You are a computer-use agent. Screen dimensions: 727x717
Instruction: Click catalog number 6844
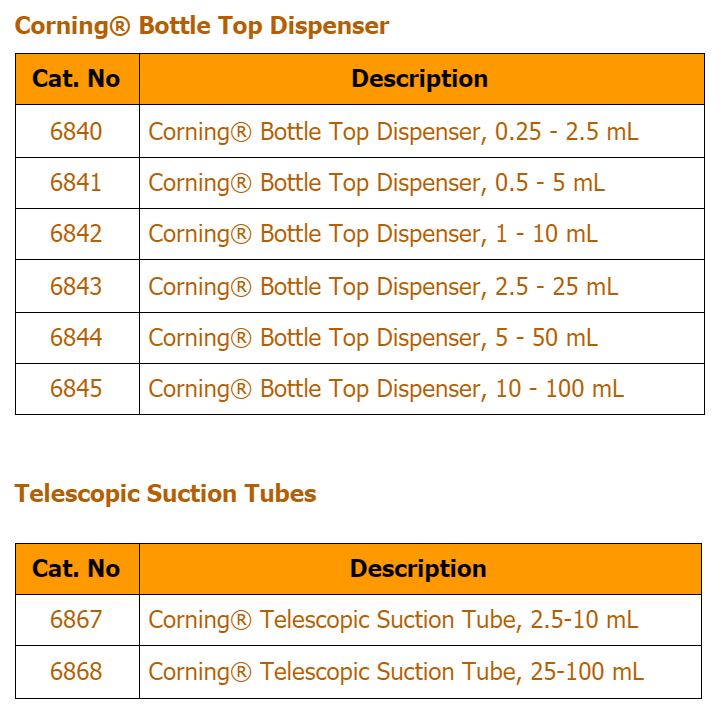point(76,337)
